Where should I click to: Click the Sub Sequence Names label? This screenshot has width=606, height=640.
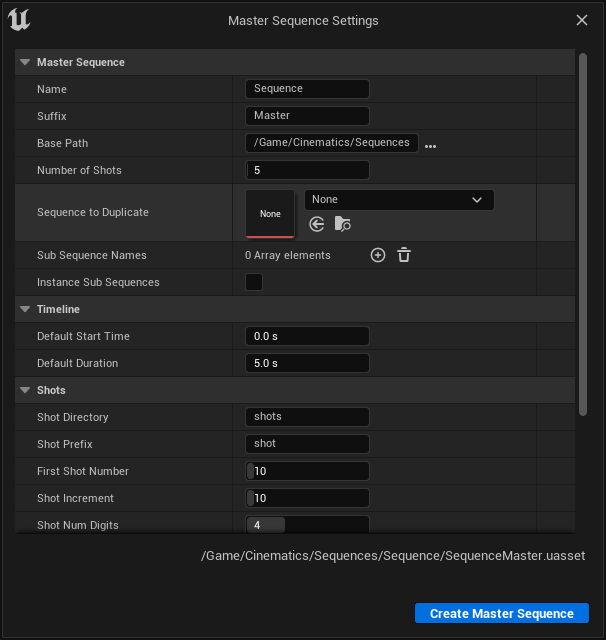tap(92, 255)
